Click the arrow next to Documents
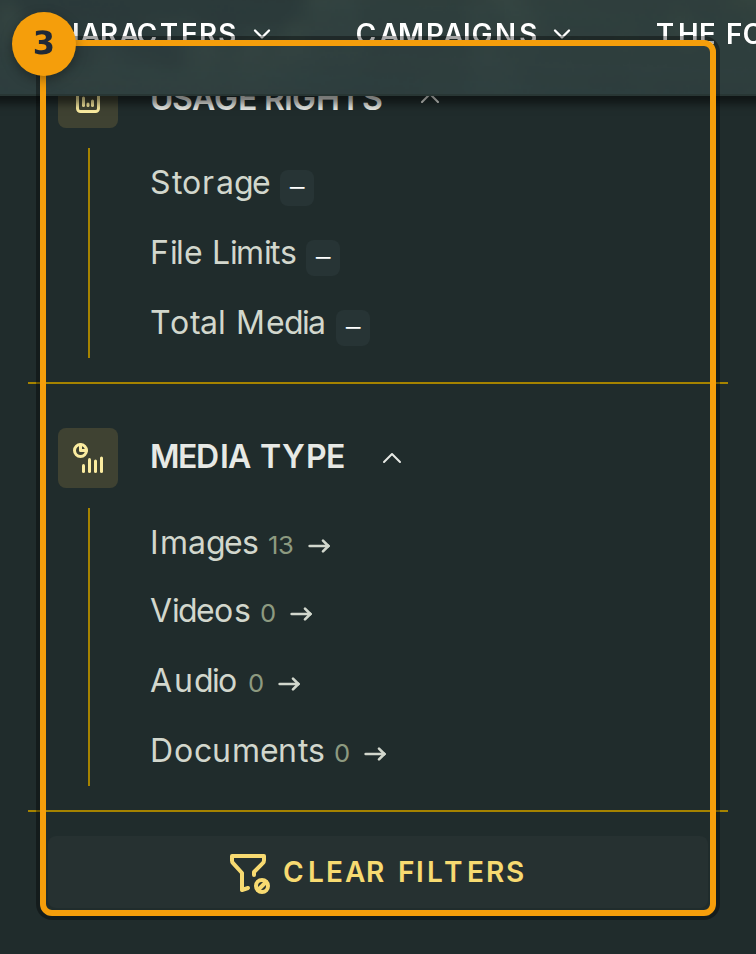 pyautogui.click(x=375, y=754)
